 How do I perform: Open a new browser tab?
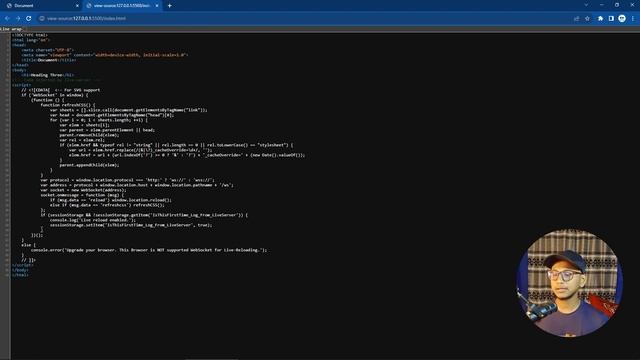pyautogui.click(x=169, y=6)
